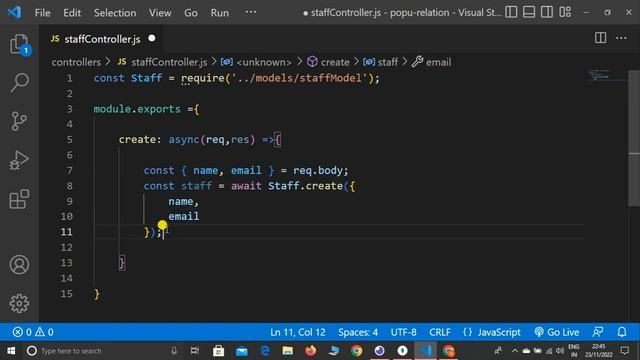The width and height of the screenshot is (640, 360).
Task: Split the editor to the right
Action: (600, 38)
